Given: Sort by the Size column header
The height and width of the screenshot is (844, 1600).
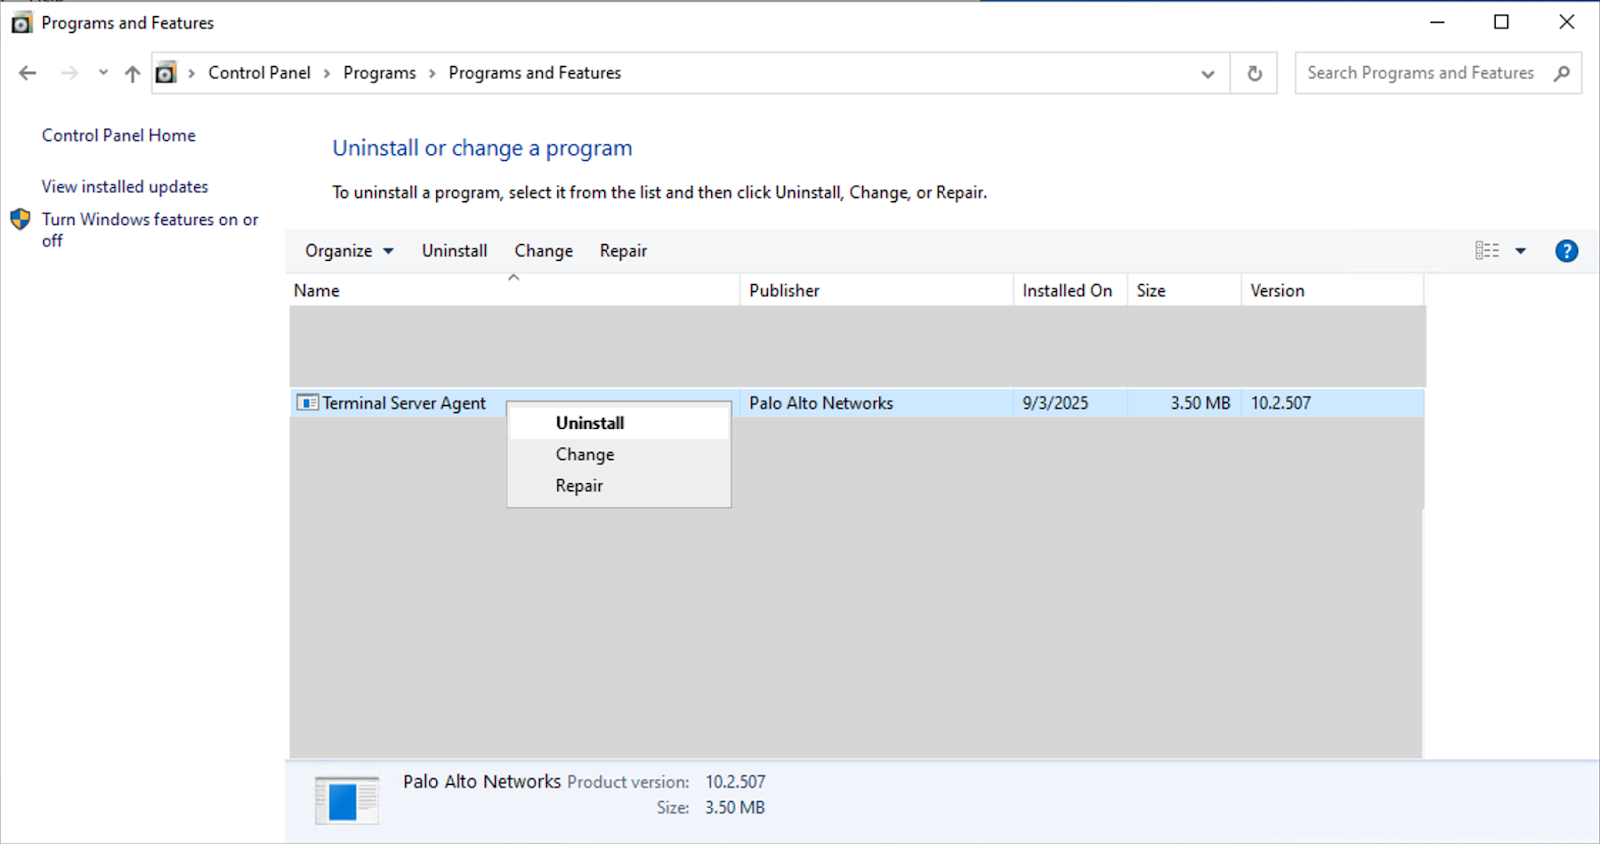Looking at the screenshot, I should point(1184,291).
